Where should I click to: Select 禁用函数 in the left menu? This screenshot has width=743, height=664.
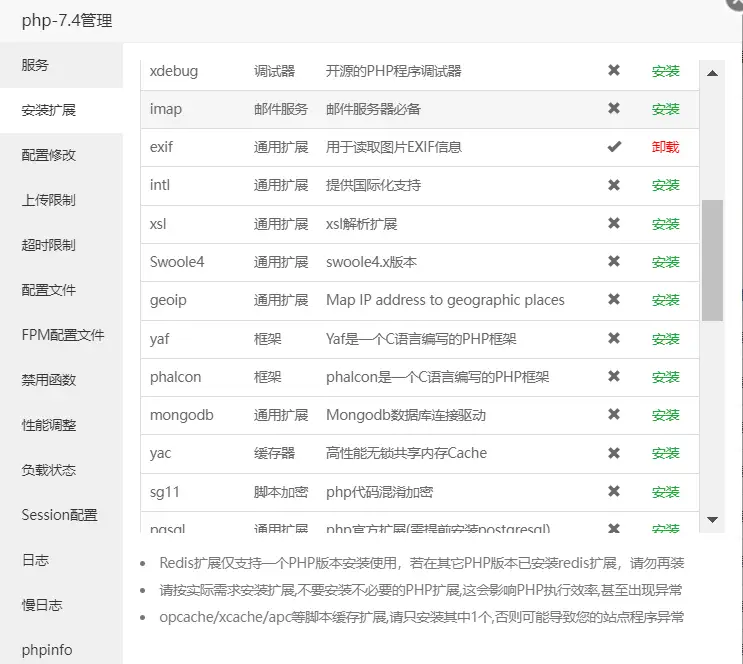point(48,380)
